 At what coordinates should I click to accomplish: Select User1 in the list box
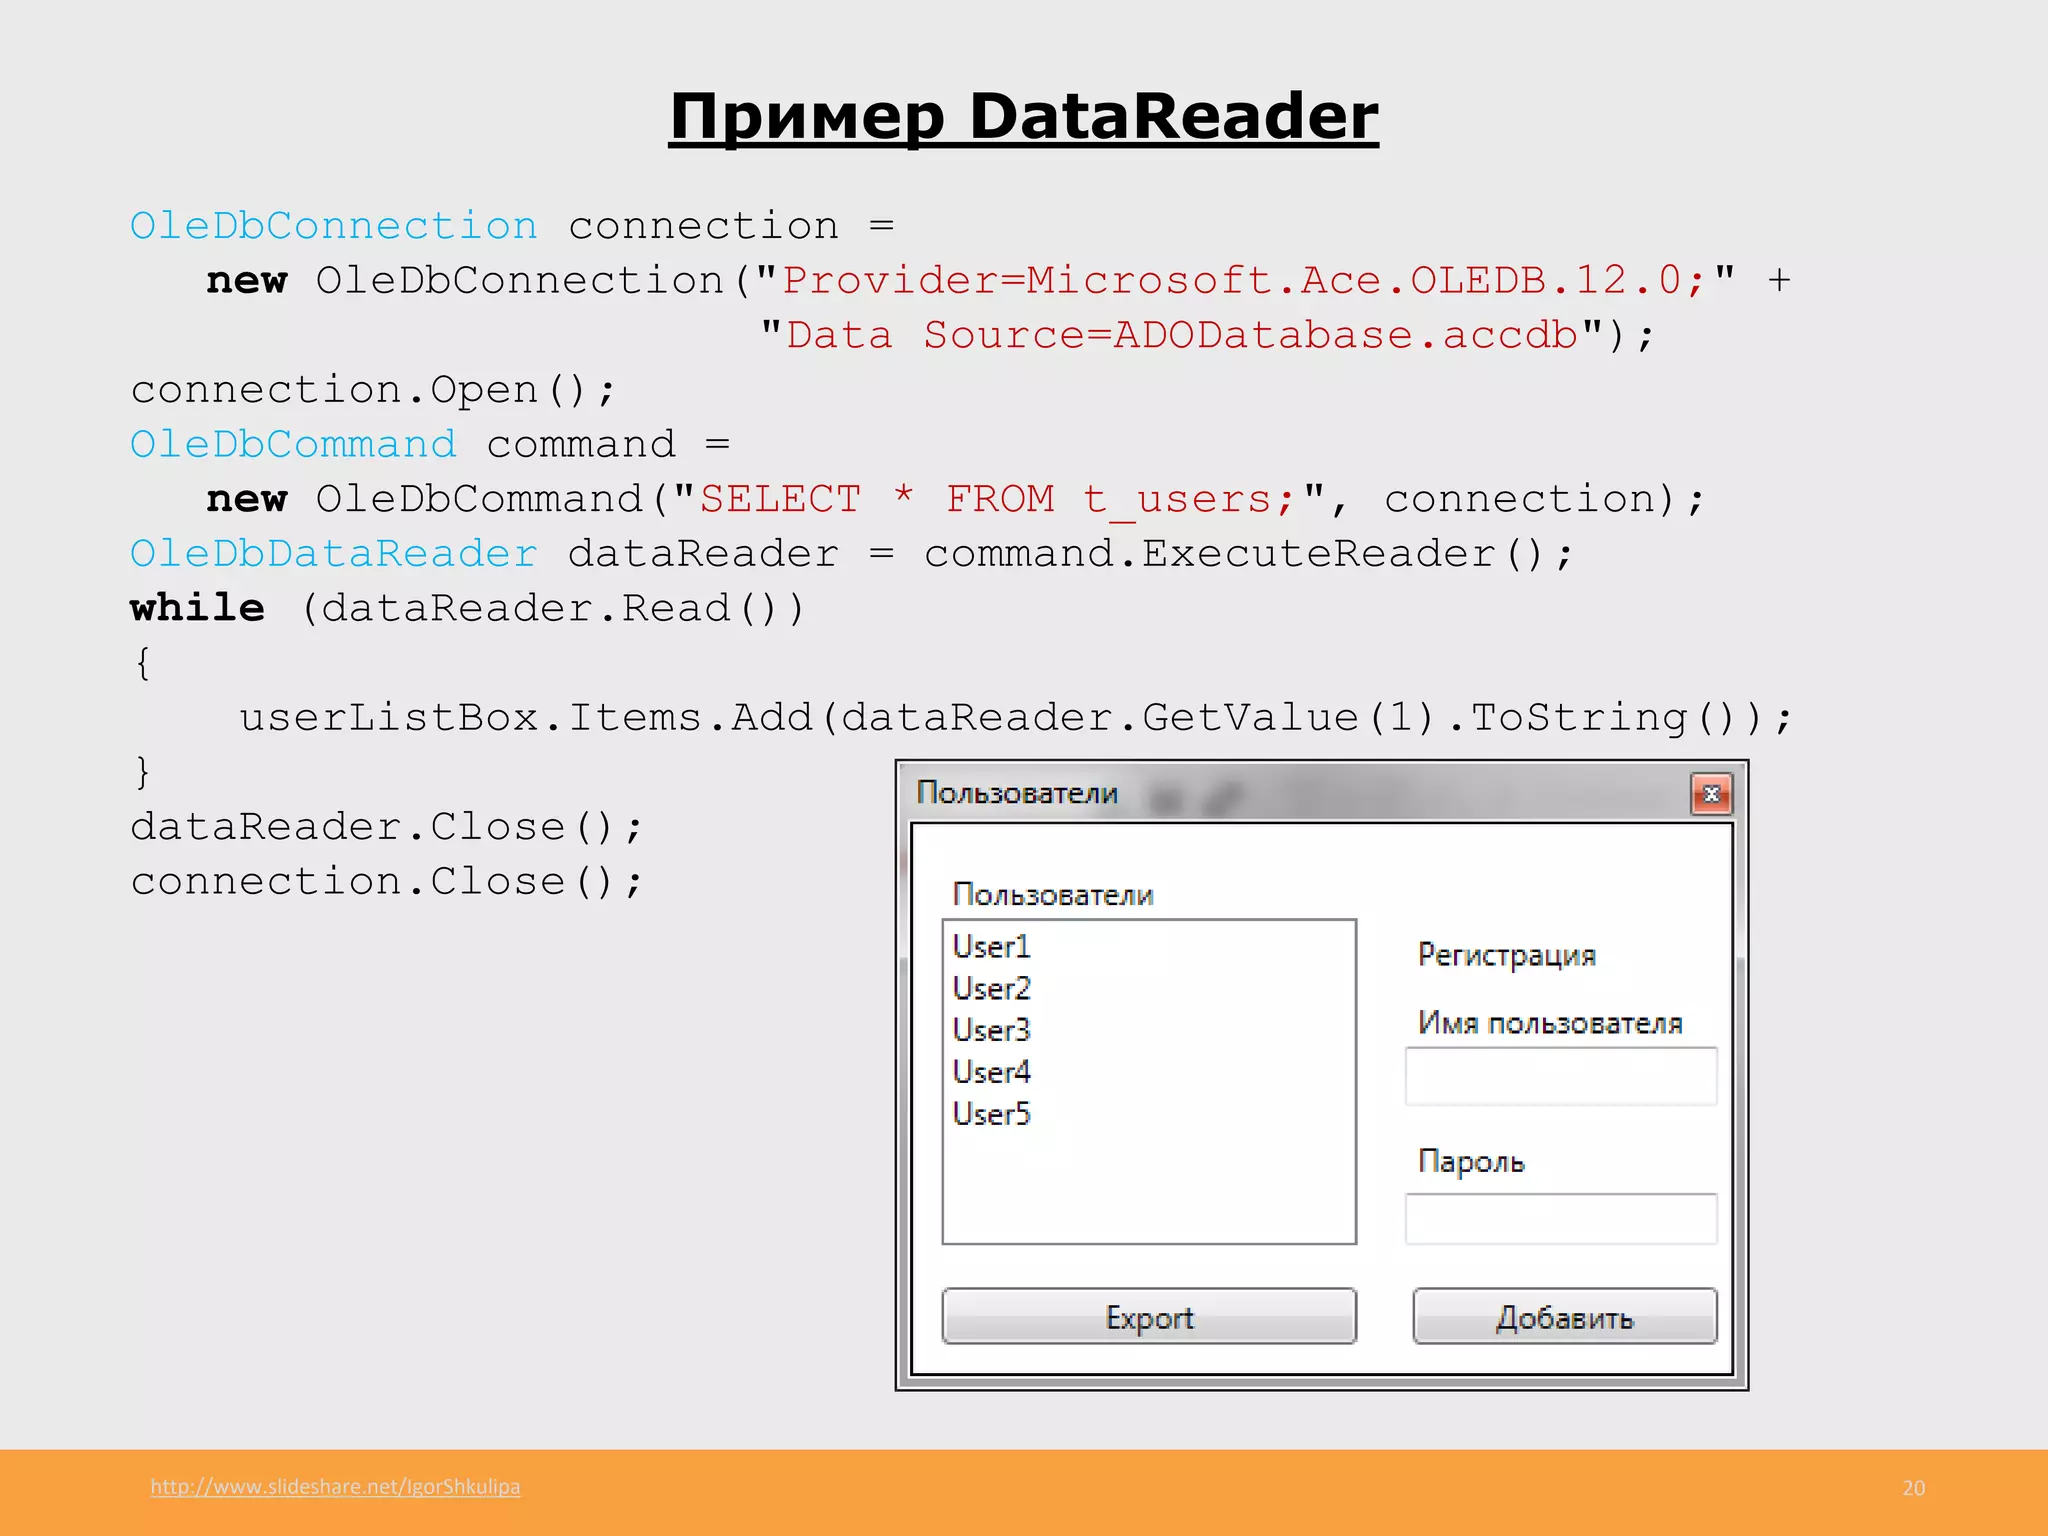click(991, 946)
